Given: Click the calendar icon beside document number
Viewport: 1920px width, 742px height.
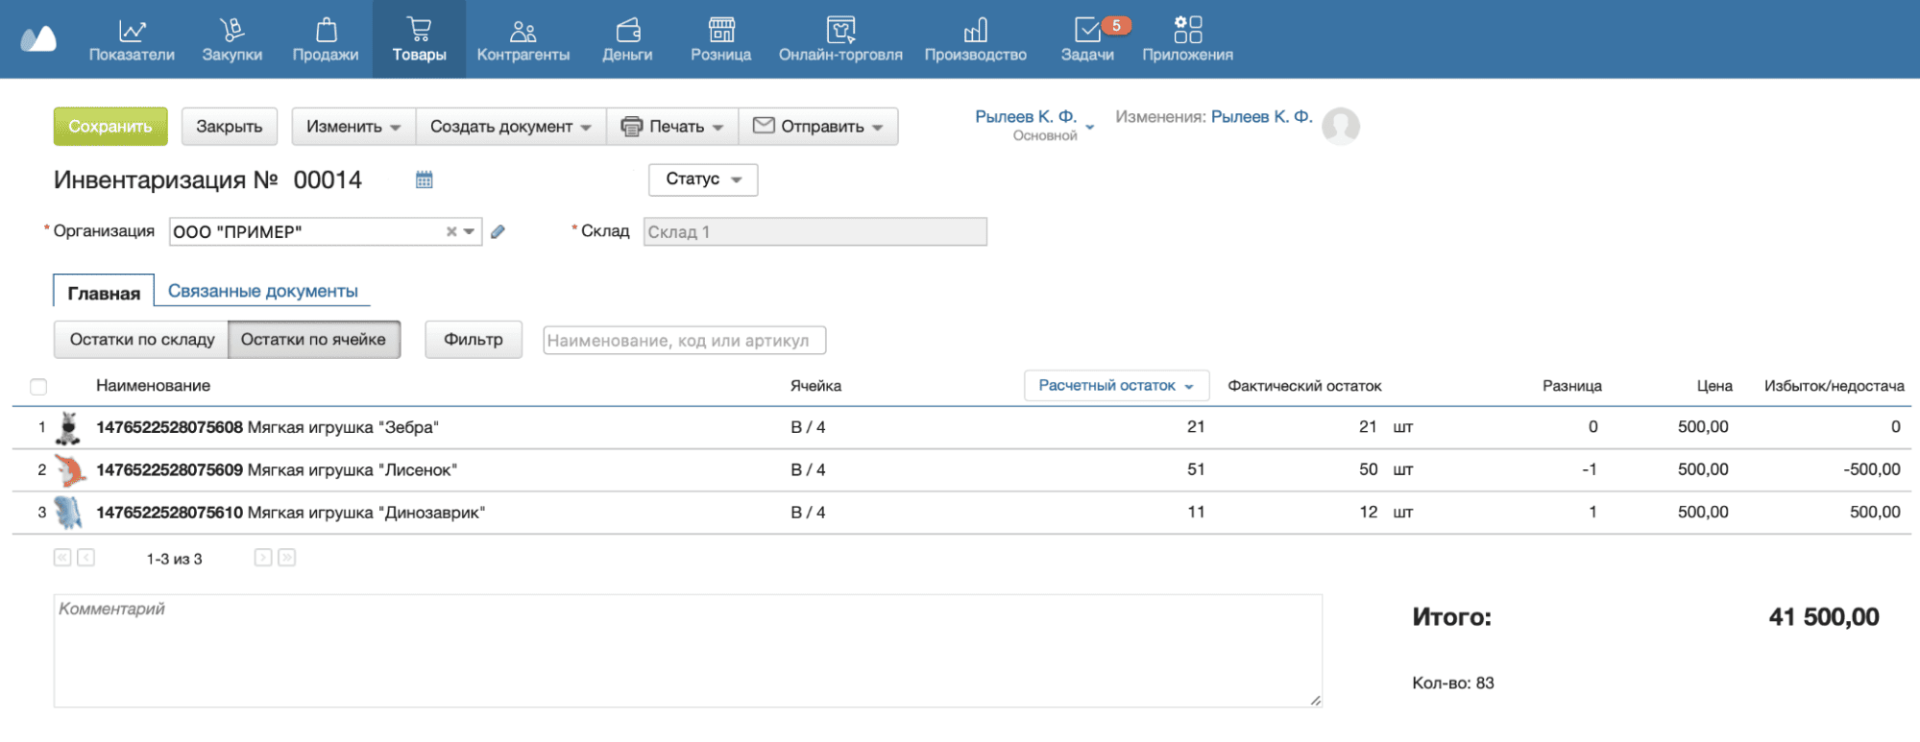Looking at the screenshot, I should tap(424, 180).
